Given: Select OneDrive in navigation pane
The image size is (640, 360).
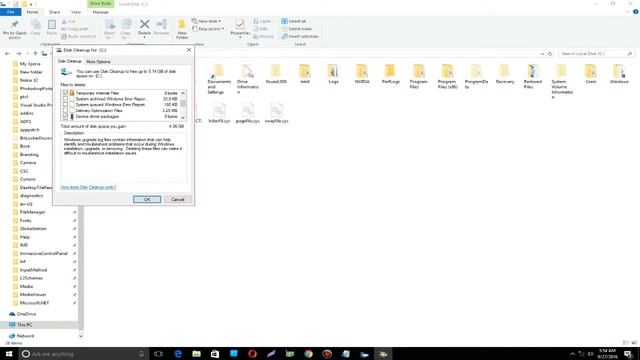Looking at the screenshot, I should click(27, 314).
